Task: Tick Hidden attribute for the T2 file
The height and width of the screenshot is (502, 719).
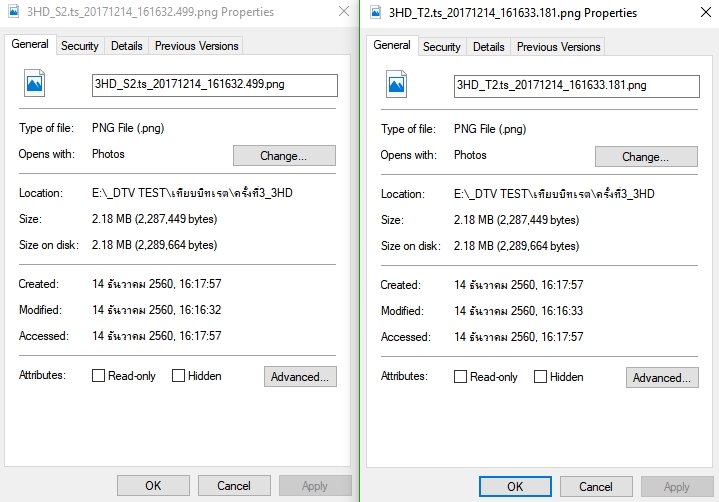Action: point(540,377)
